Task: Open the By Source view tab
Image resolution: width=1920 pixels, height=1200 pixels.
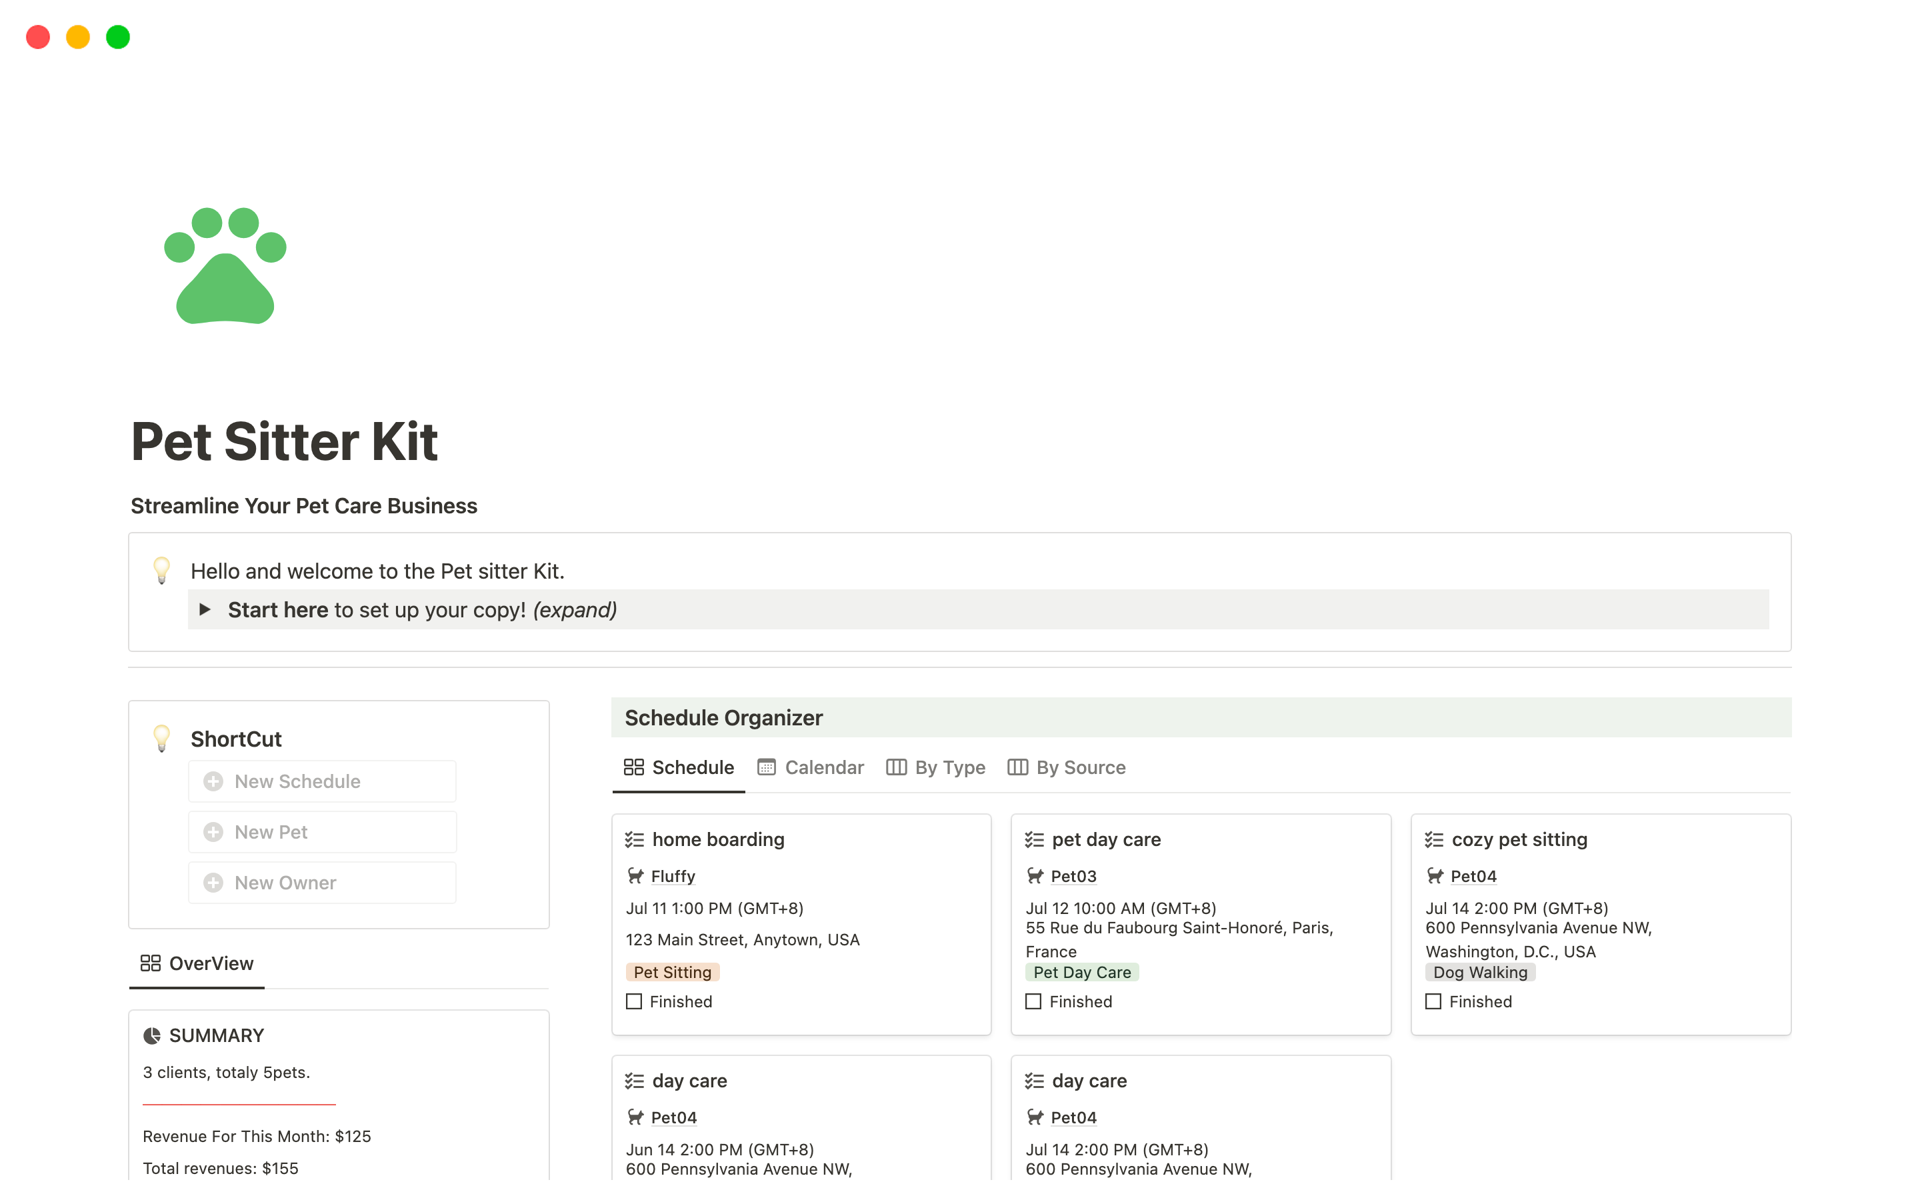Action: pyautogui.click(x=1066, y=768)
